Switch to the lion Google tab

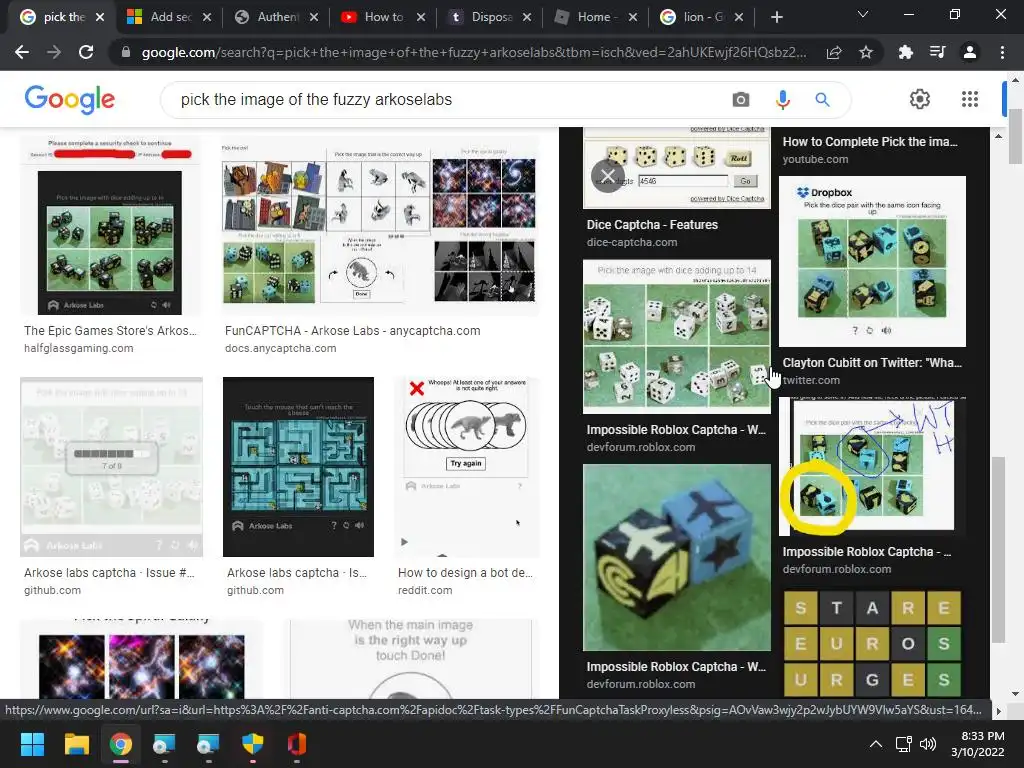(x=703, y=18)
